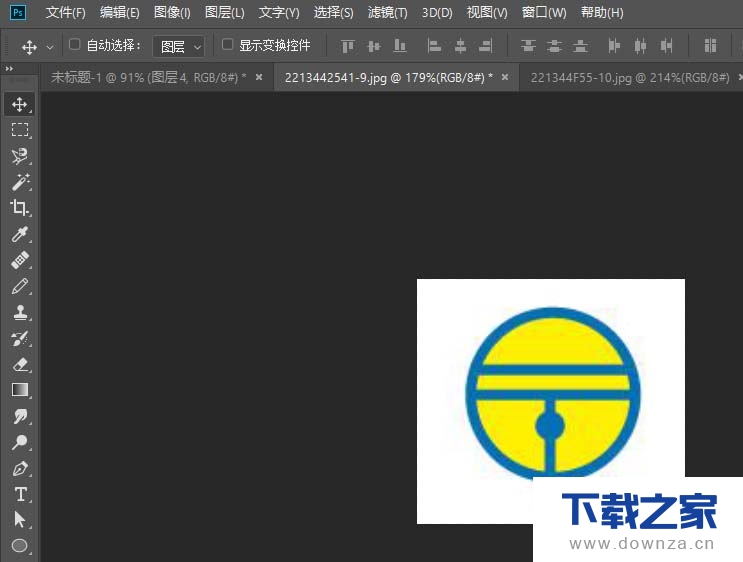Select the Dodge tool
The width and height of the screenshot is (743, 562).
coord(19,443)
